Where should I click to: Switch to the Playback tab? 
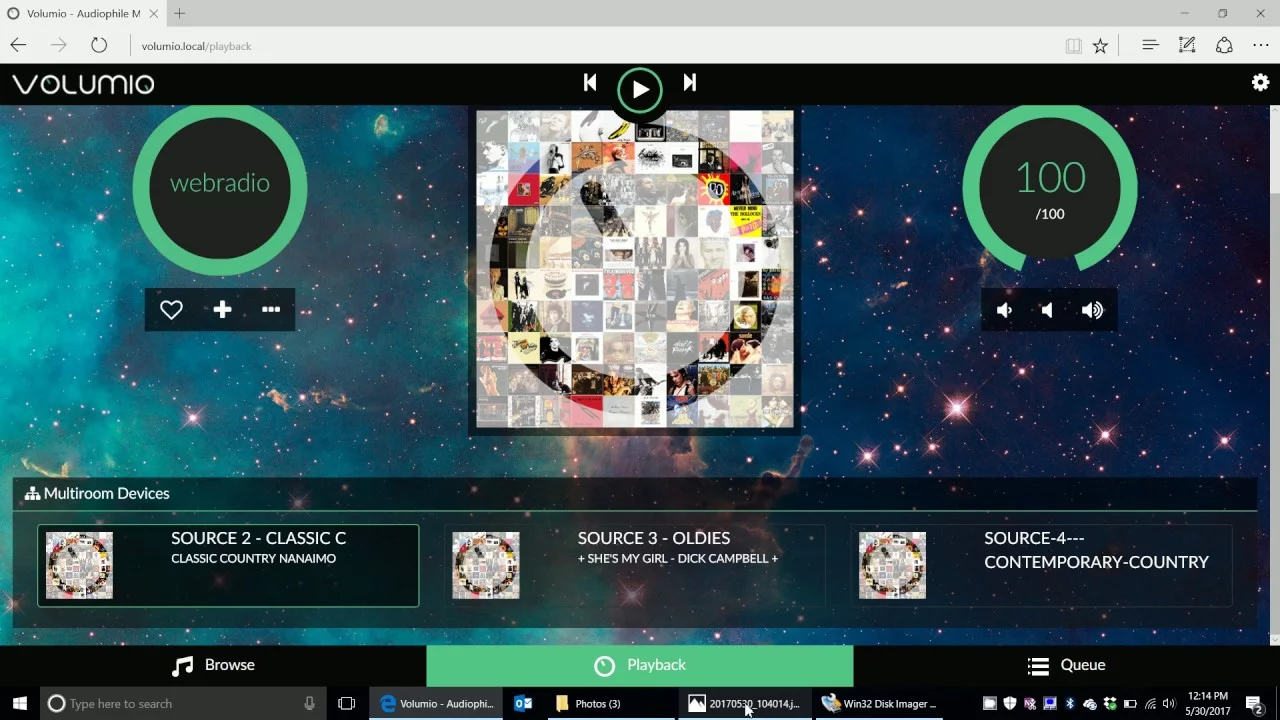click(640, 665)
